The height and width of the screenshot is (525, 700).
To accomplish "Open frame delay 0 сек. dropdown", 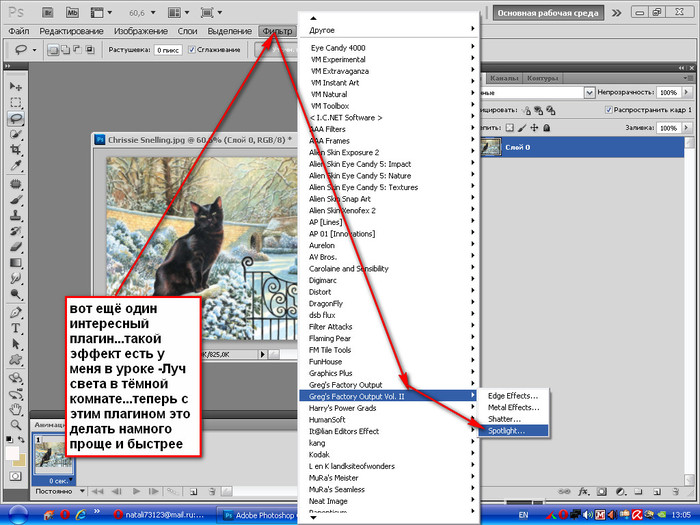I will 71,480.
